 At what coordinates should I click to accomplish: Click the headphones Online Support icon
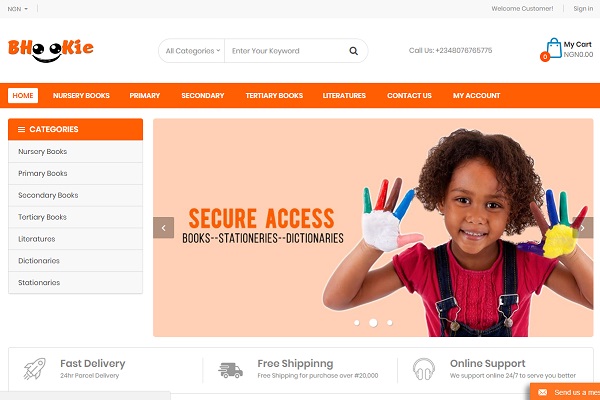click(424, 369)
